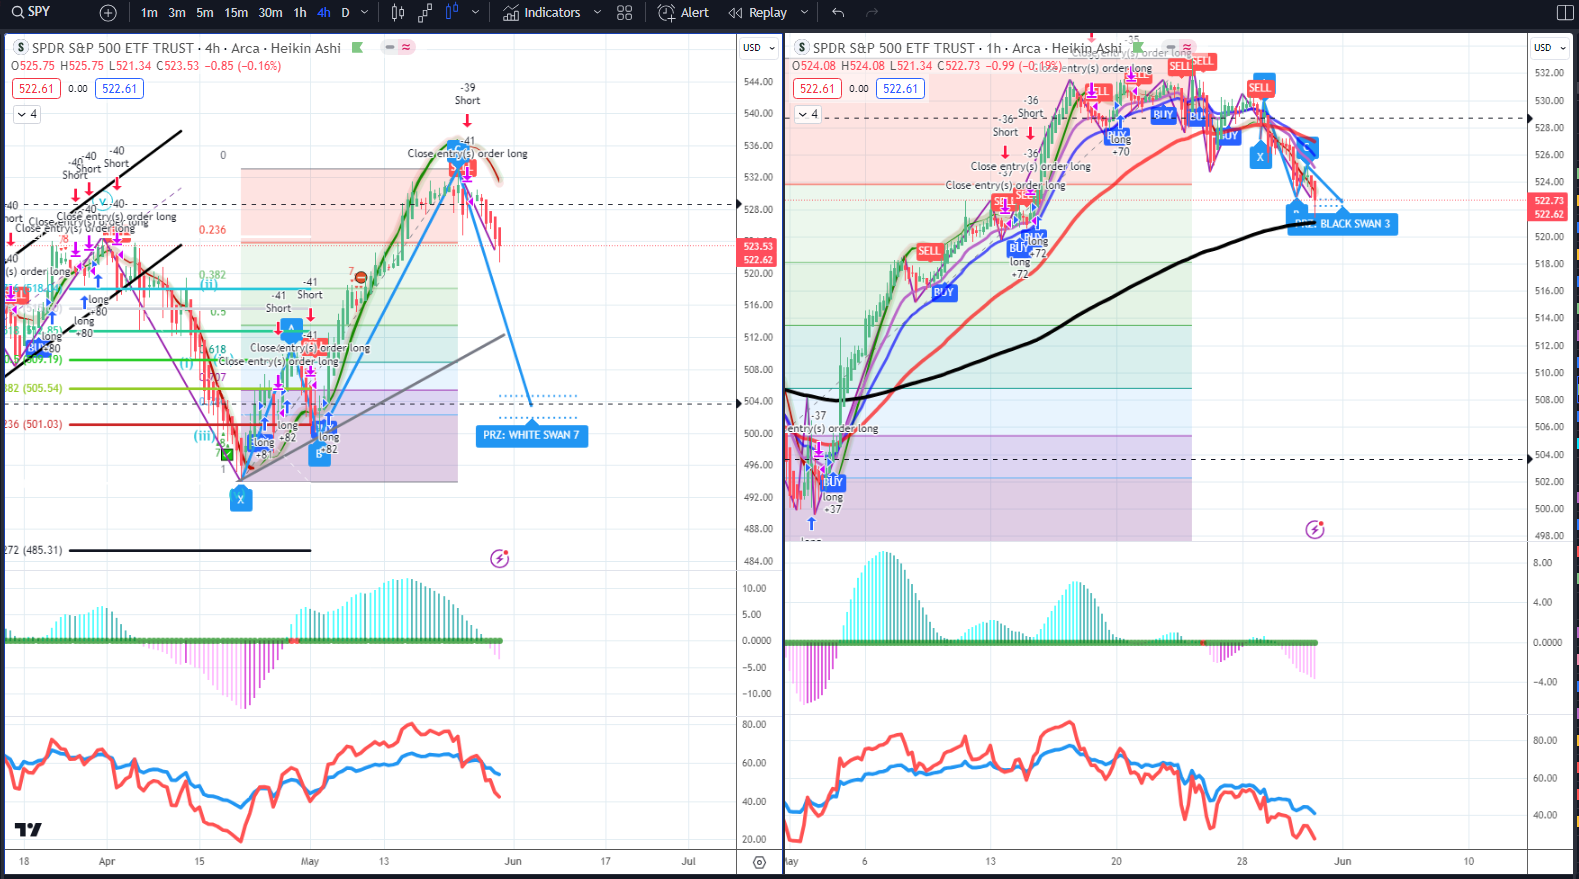Open the Indicators dialog
This screenshot has width=1579, height=879.
pos(541,13)
